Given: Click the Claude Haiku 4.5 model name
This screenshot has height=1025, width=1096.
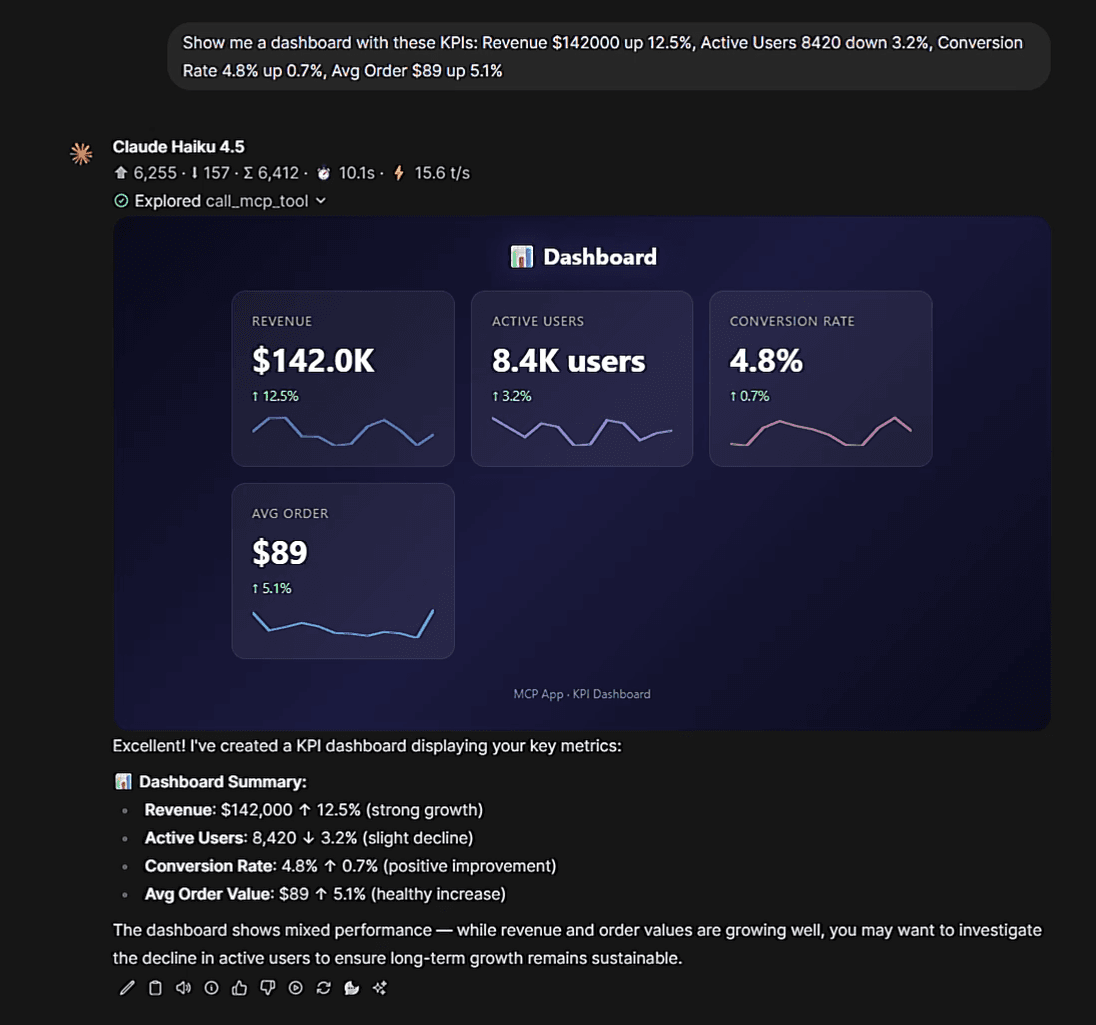Looking at the screenshot, I should [179, 147].
